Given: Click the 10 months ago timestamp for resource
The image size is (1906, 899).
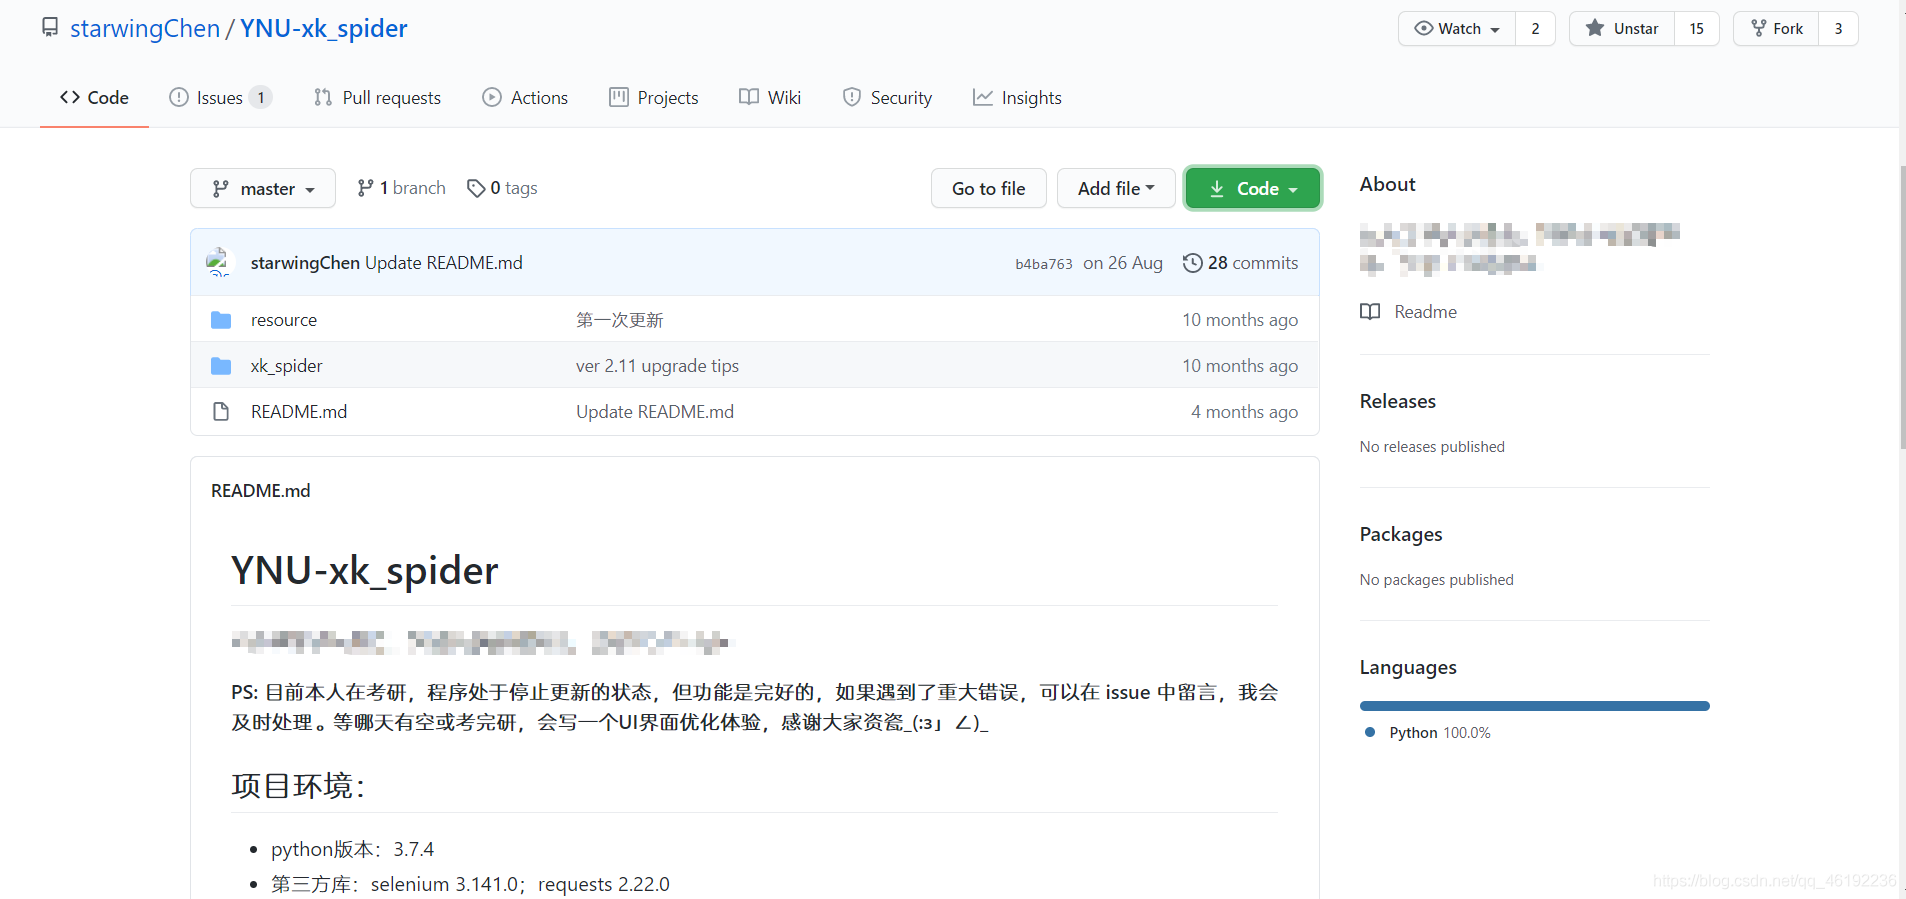Looking at the screenshot, I should [x=1240, y=320].
